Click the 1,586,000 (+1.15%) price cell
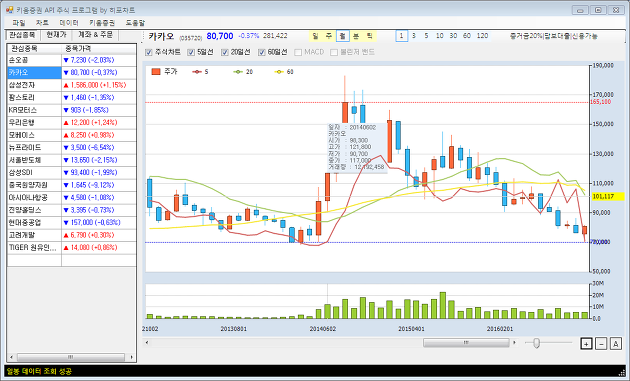 [x=99, y=85]
